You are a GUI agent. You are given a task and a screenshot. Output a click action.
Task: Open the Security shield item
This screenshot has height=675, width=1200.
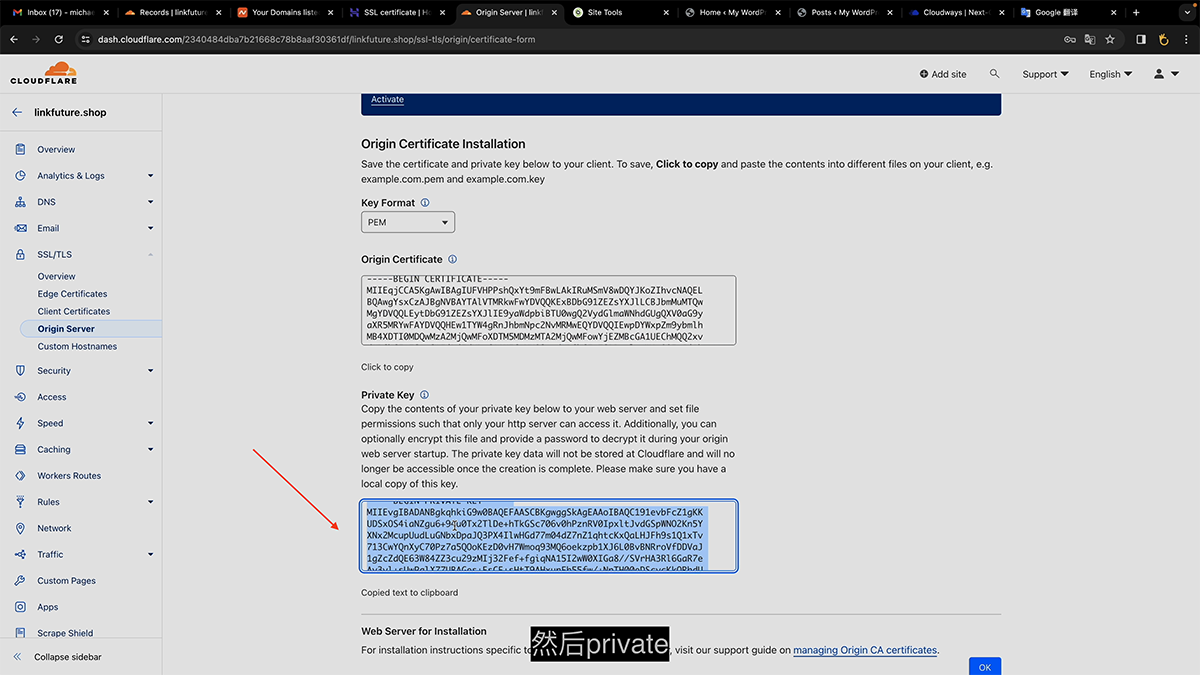point(54,371)
